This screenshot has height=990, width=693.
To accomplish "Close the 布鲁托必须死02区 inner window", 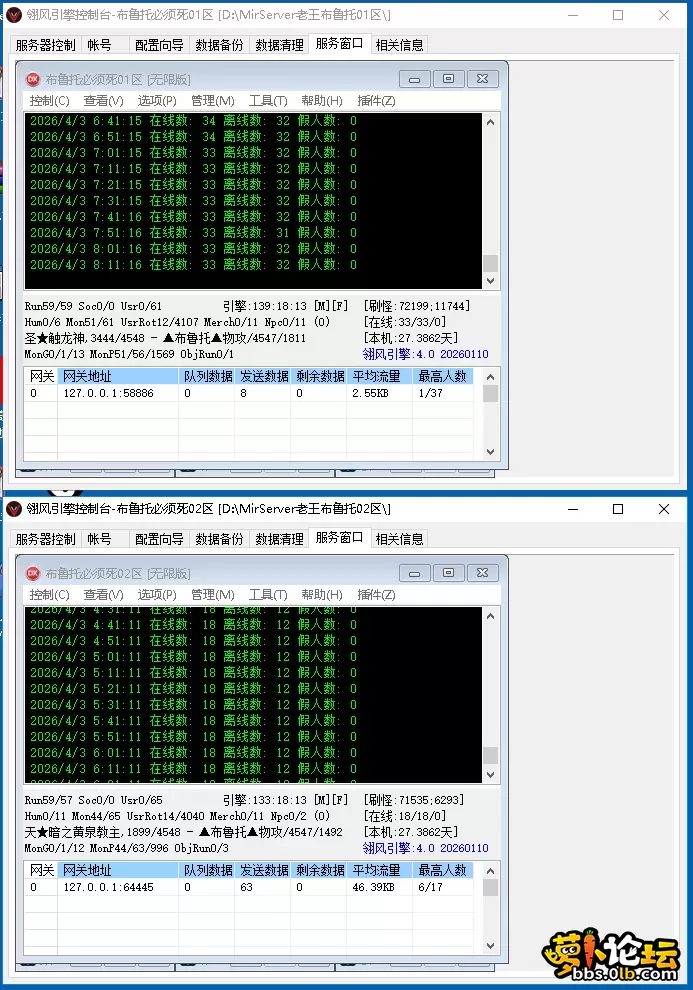I will click(483, 573).
